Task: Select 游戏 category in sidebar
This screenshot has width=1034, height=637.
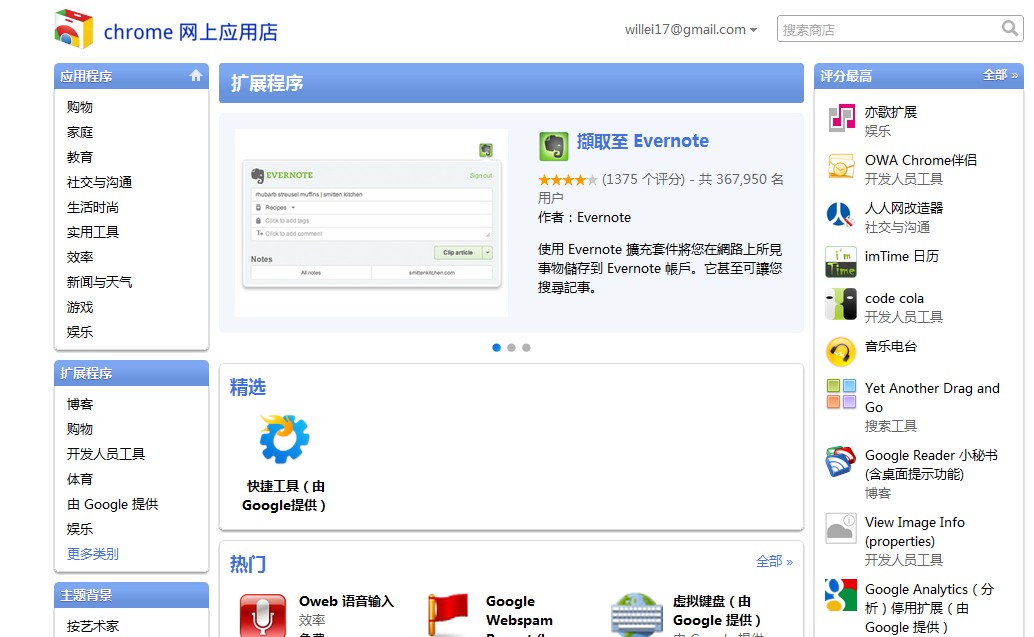Action: point(80,307)
